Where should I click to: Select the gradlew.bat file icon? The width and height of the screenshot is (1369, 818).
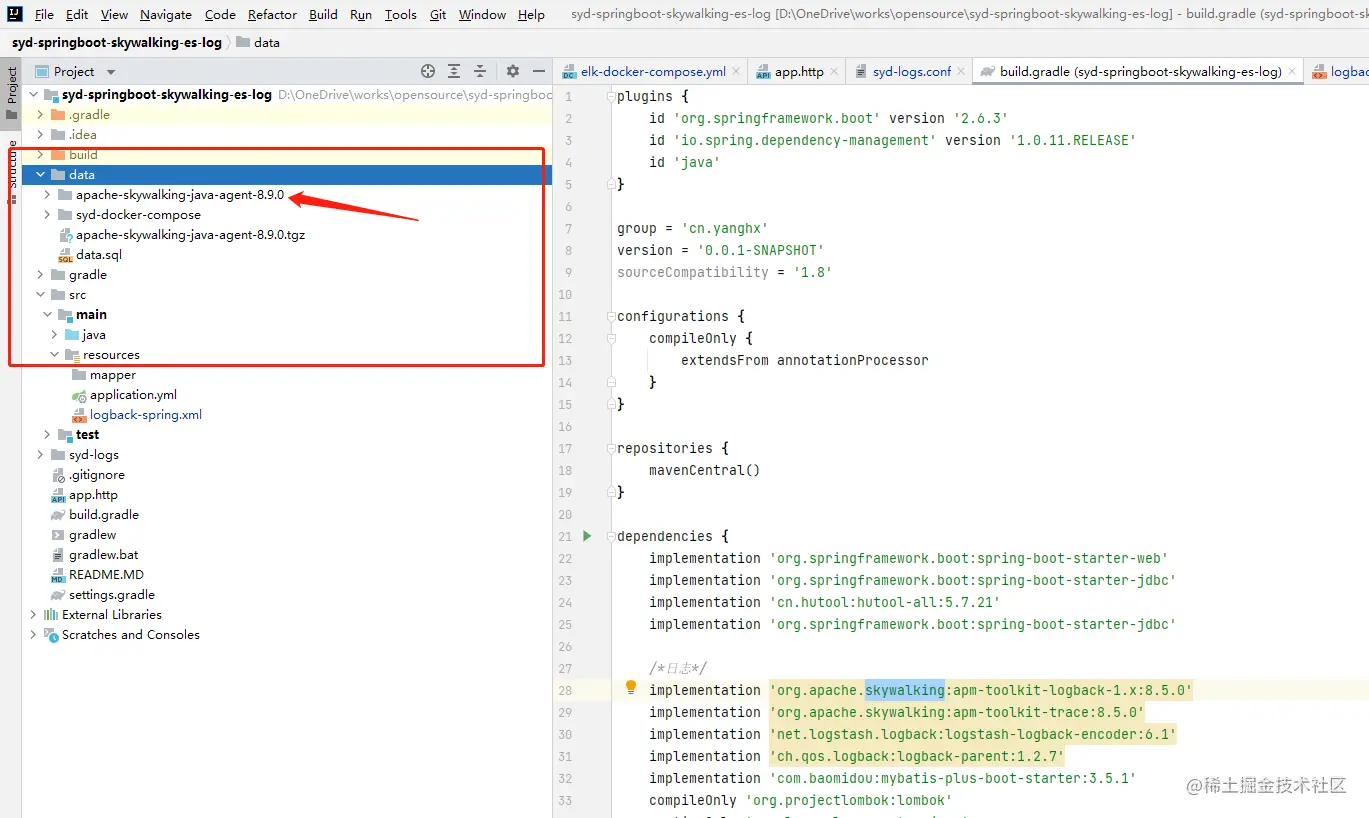[59, 555]
